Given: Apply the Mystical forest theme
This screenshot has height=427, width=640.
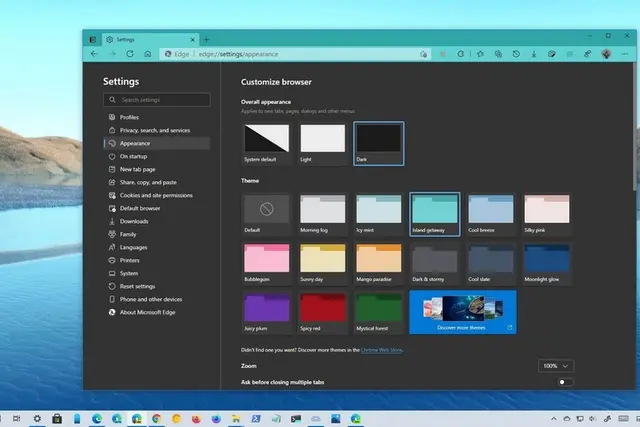Looking at the screenshot, I should click(x=379, y=312).
